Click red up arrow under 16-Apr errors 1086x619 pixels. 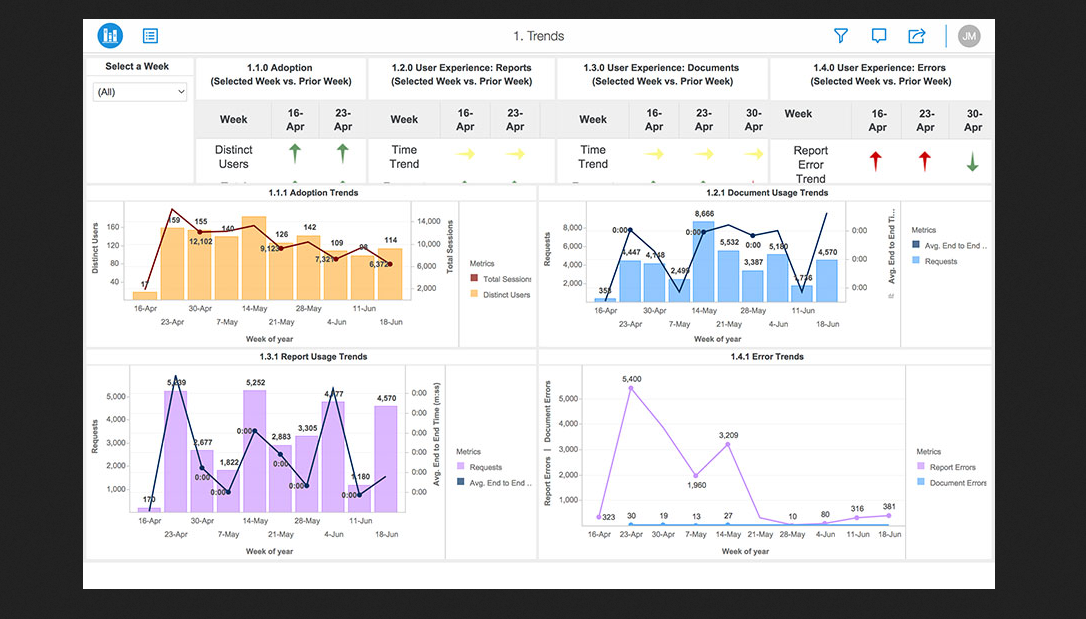(877, 161)
